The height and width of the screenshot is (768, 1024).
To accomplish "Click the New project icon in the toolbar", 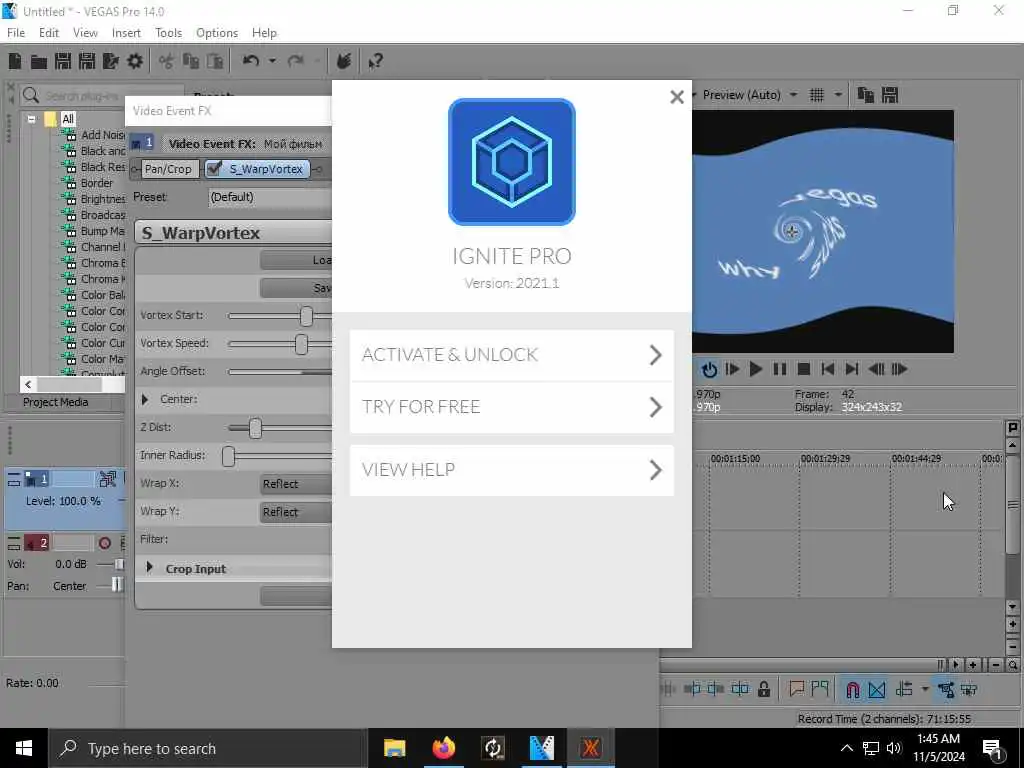I will click(x=15, y=61).
